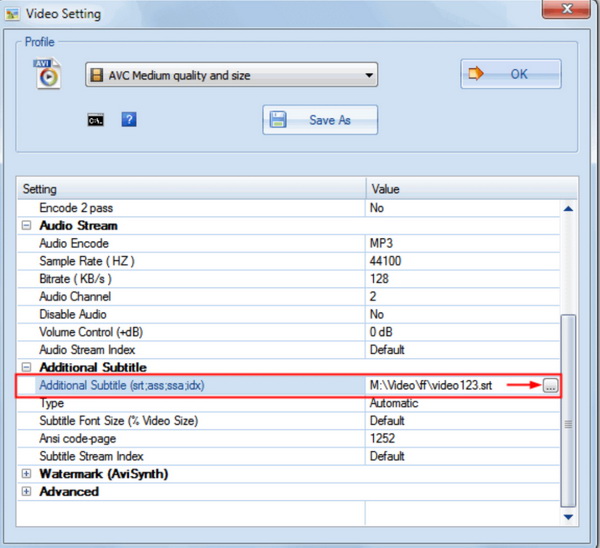600x548 pixels.
Task: Click scrollbar down arrow in settings list
Action: 569,516
